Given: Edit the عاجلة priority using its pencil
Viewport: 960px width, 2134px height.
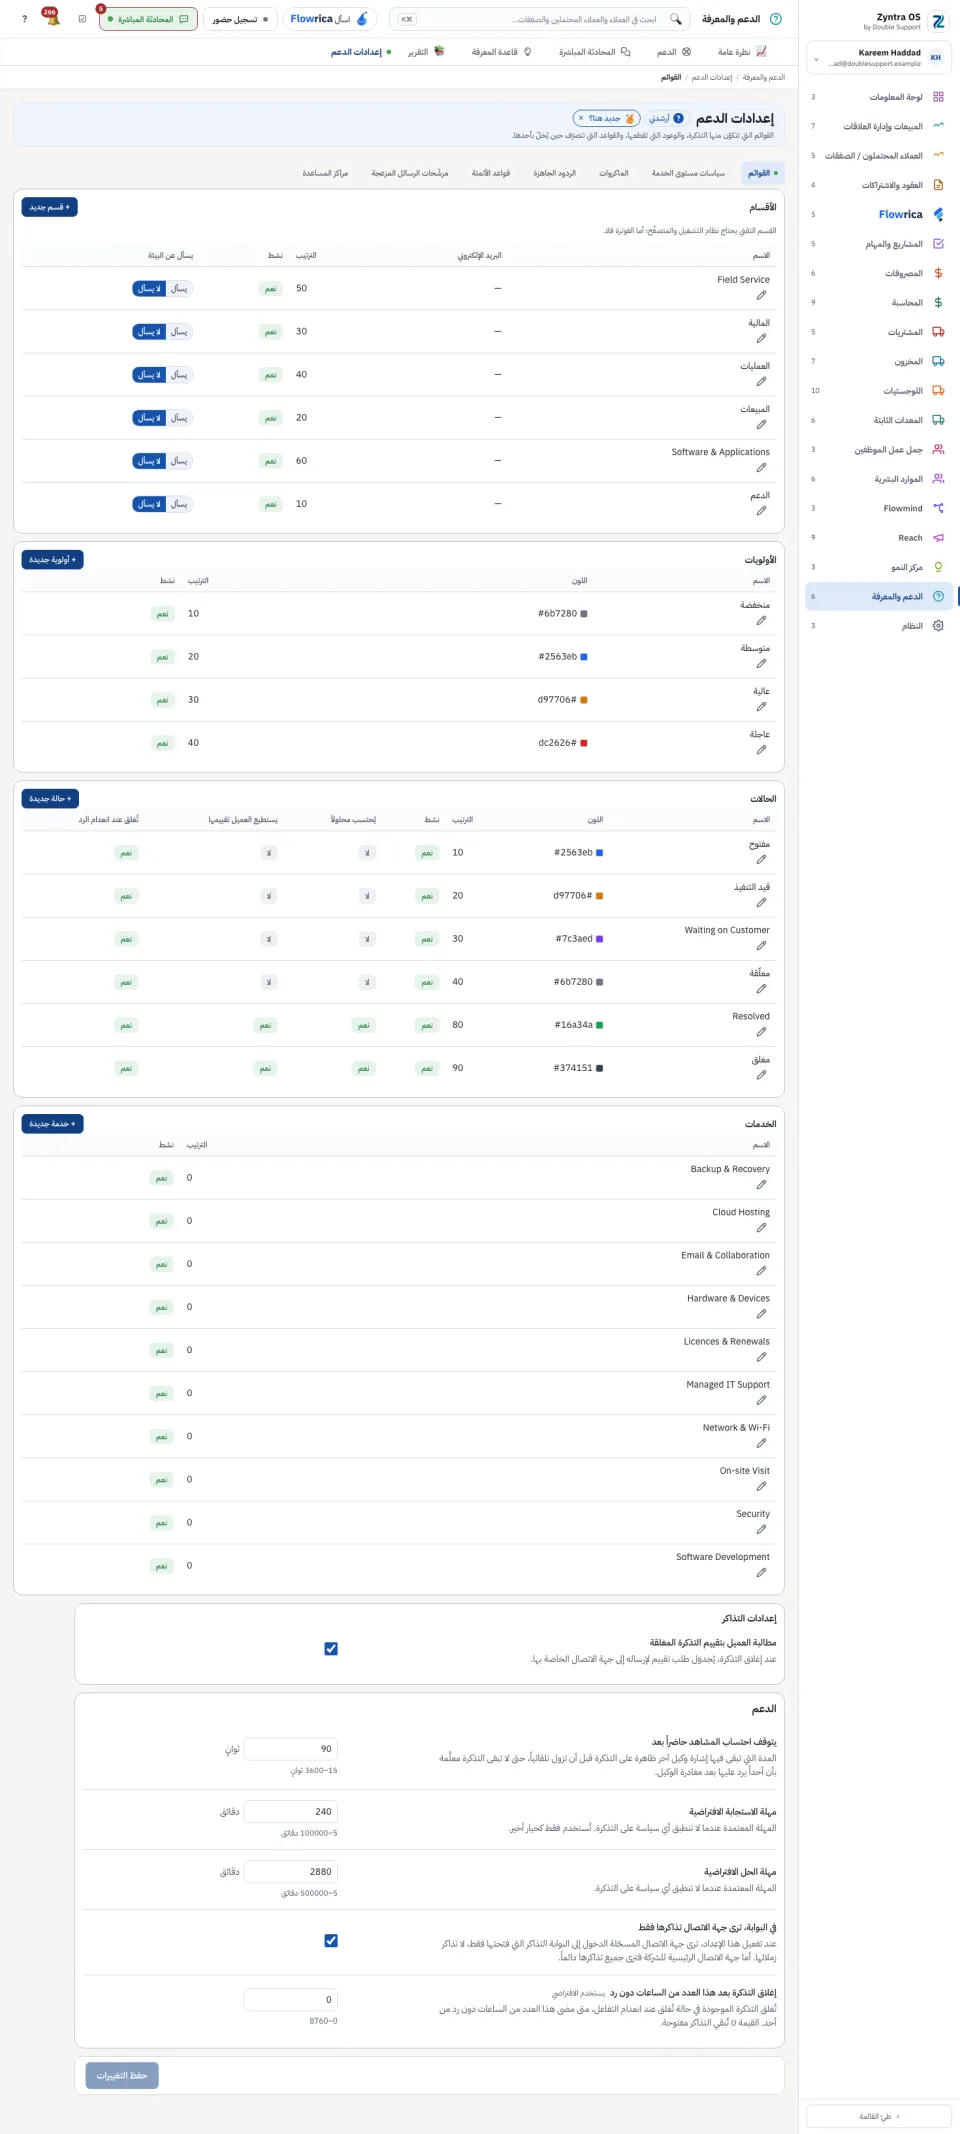Looking at the screenshot, I should 761,749.
